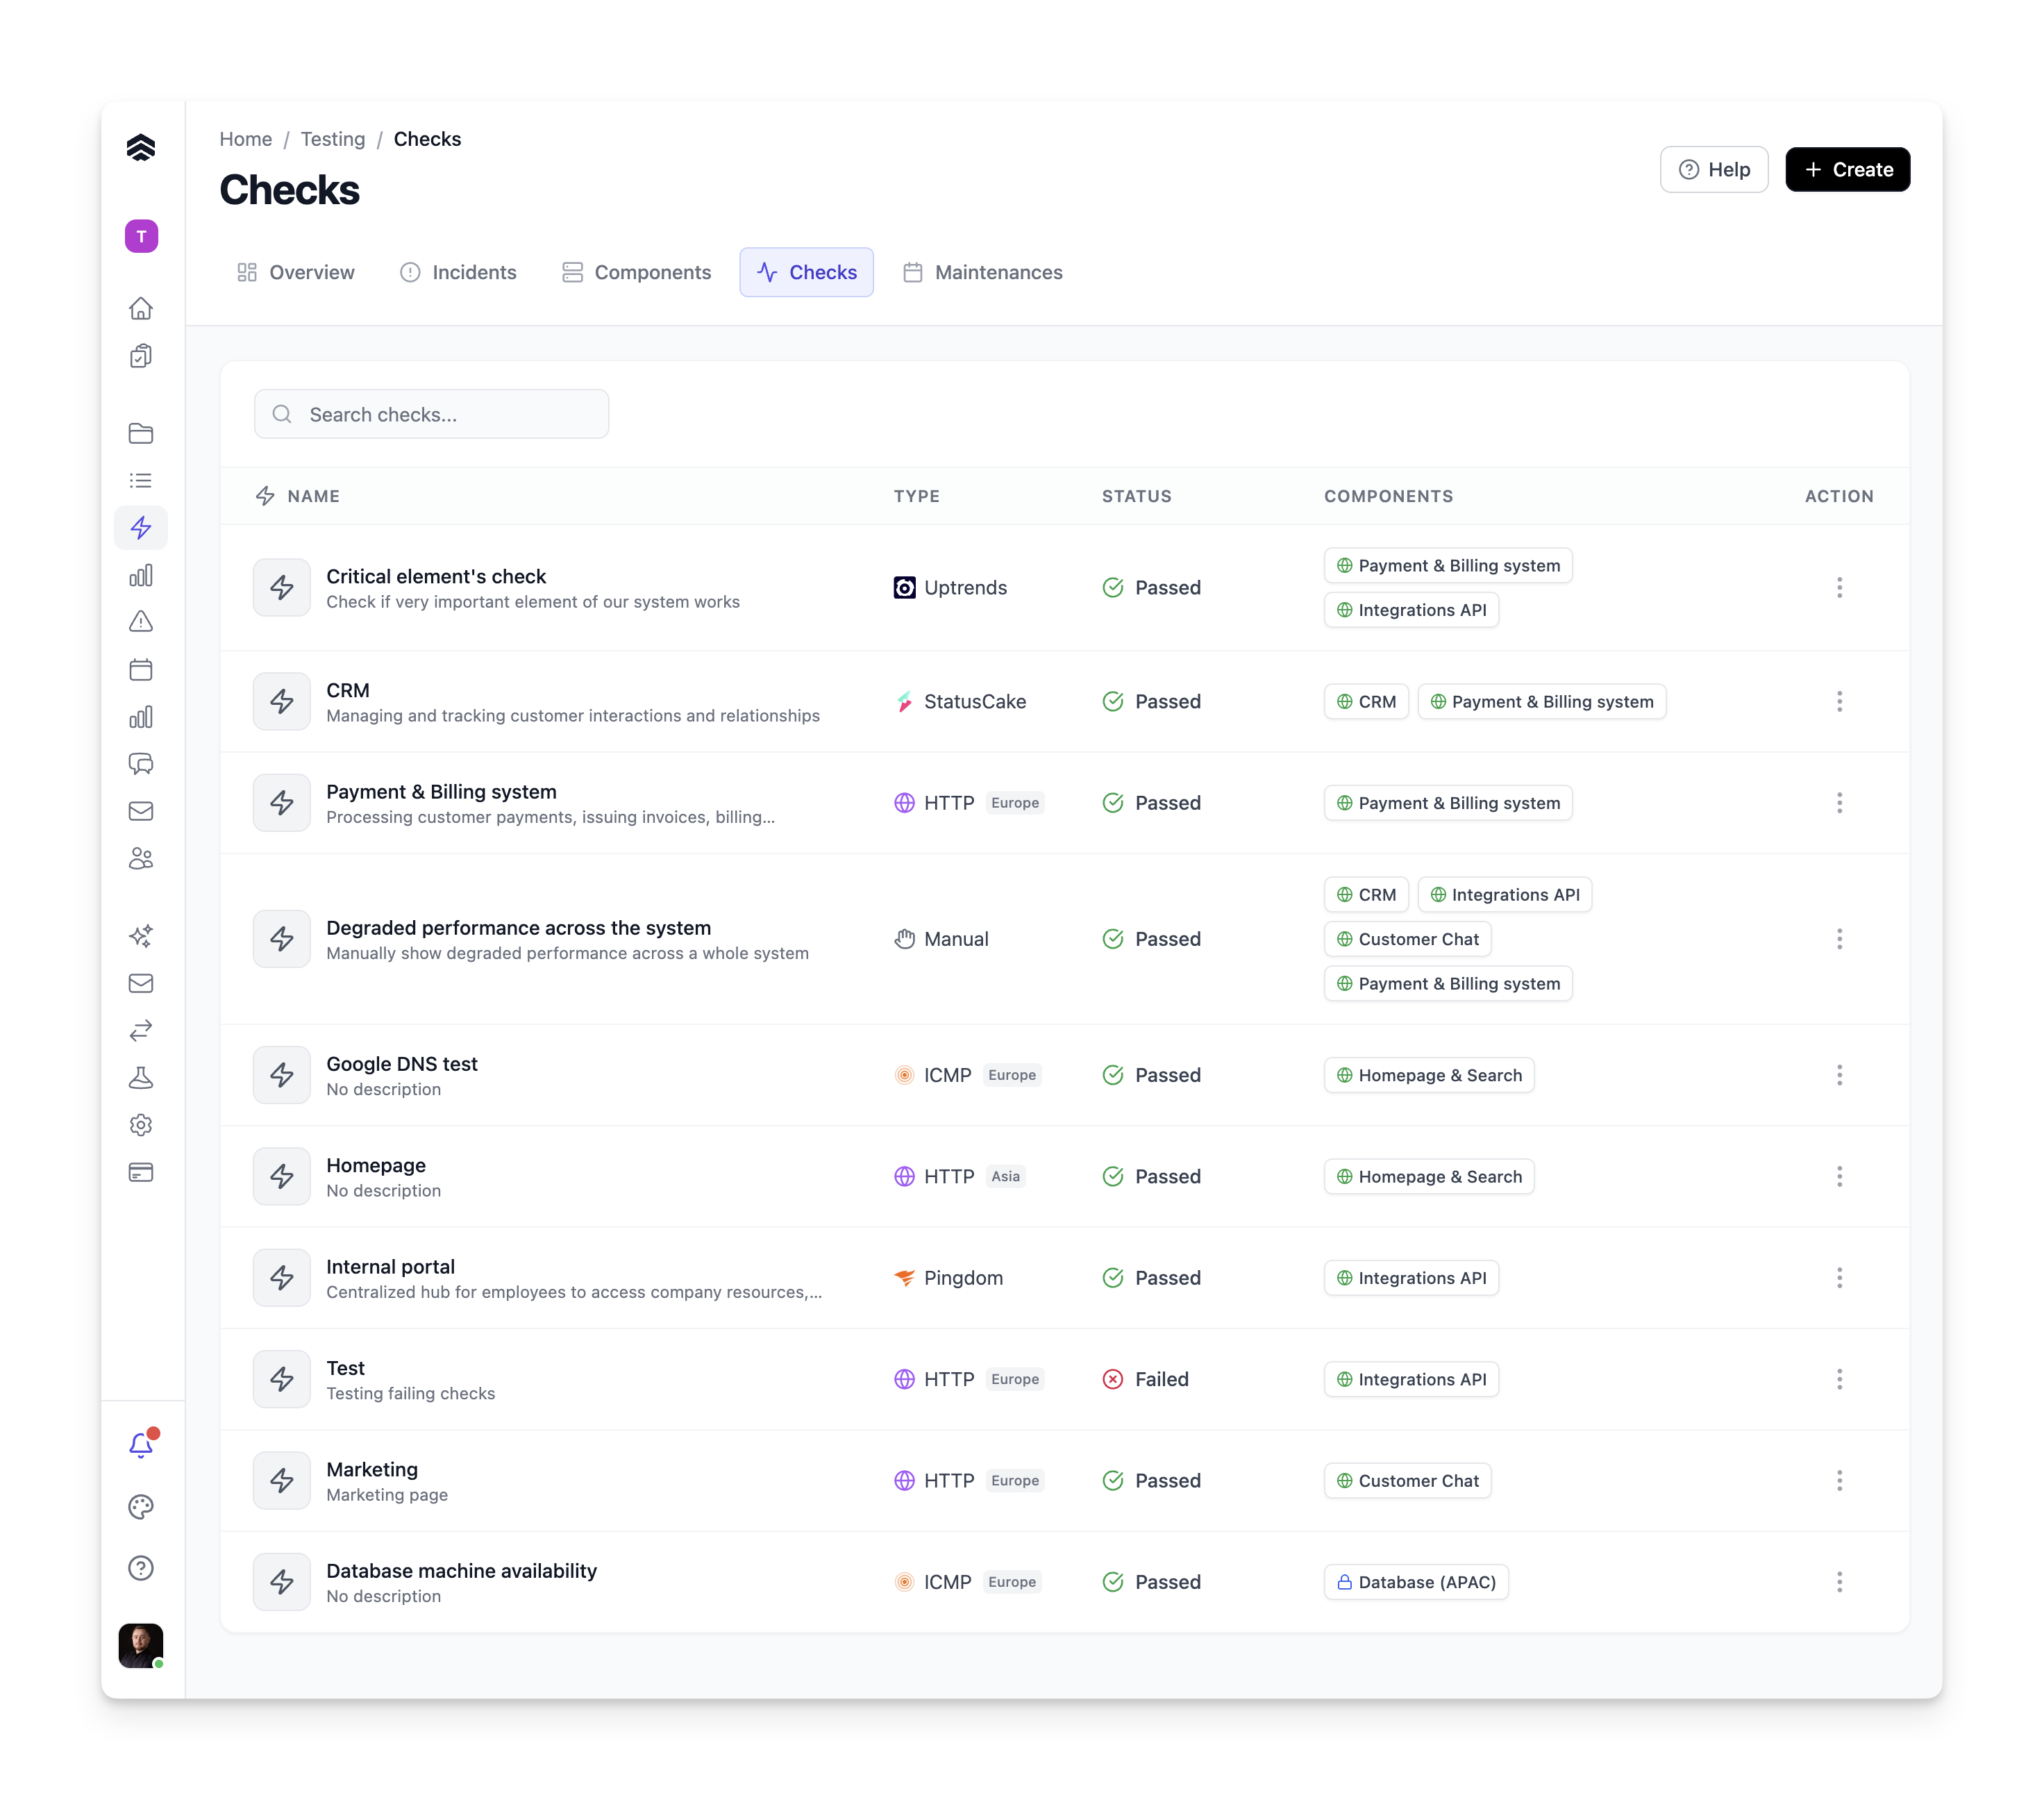The image size is (2044, 1800).
Task: Open the actions menu for Critical element's check
Action: (1839, 587)
